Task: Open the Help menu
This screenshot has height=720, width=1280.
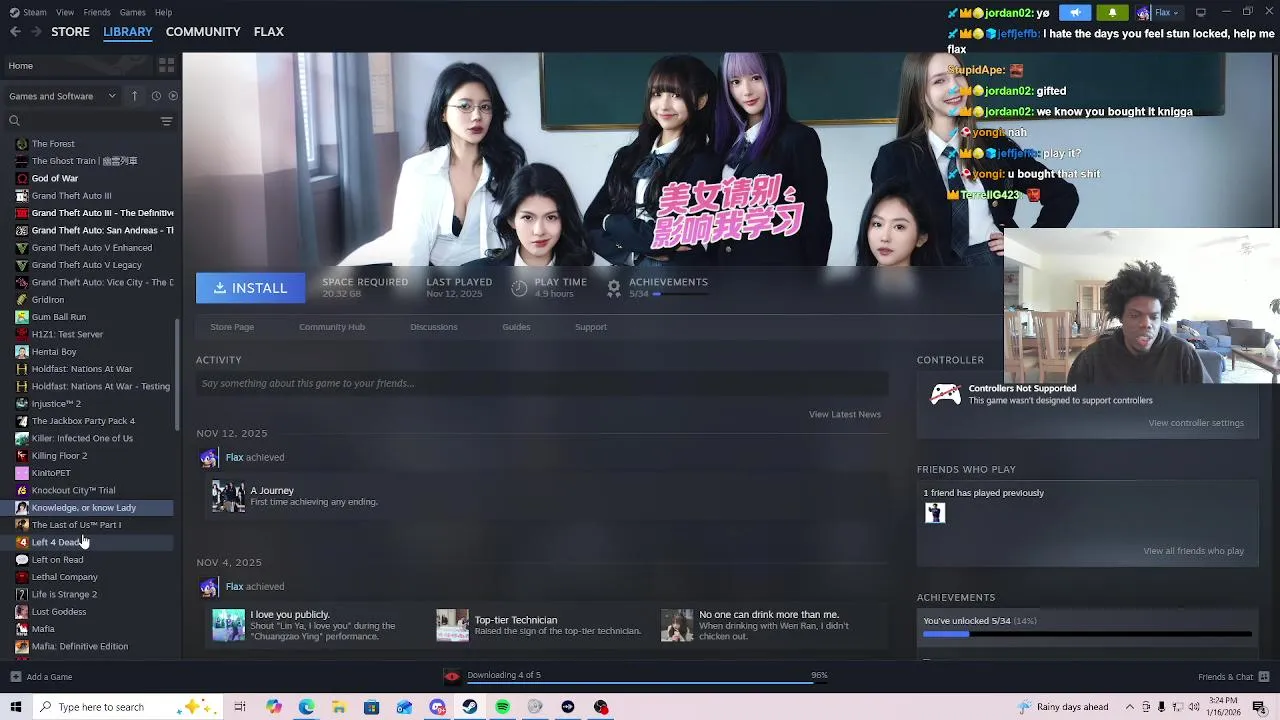Action: (x=163, y=12)
